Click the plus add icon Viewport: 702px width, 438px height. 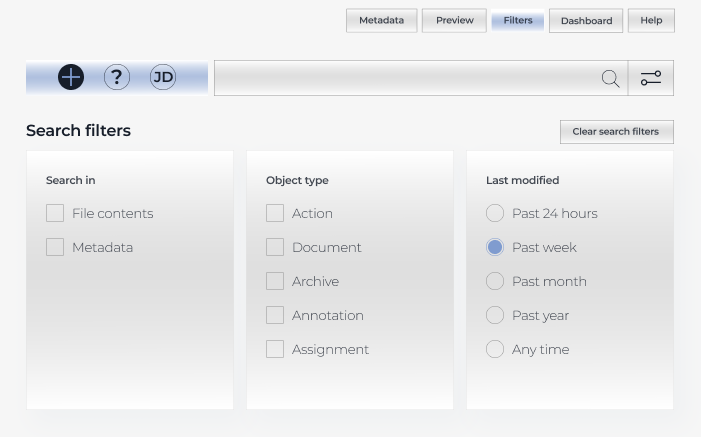coord(71,77)
